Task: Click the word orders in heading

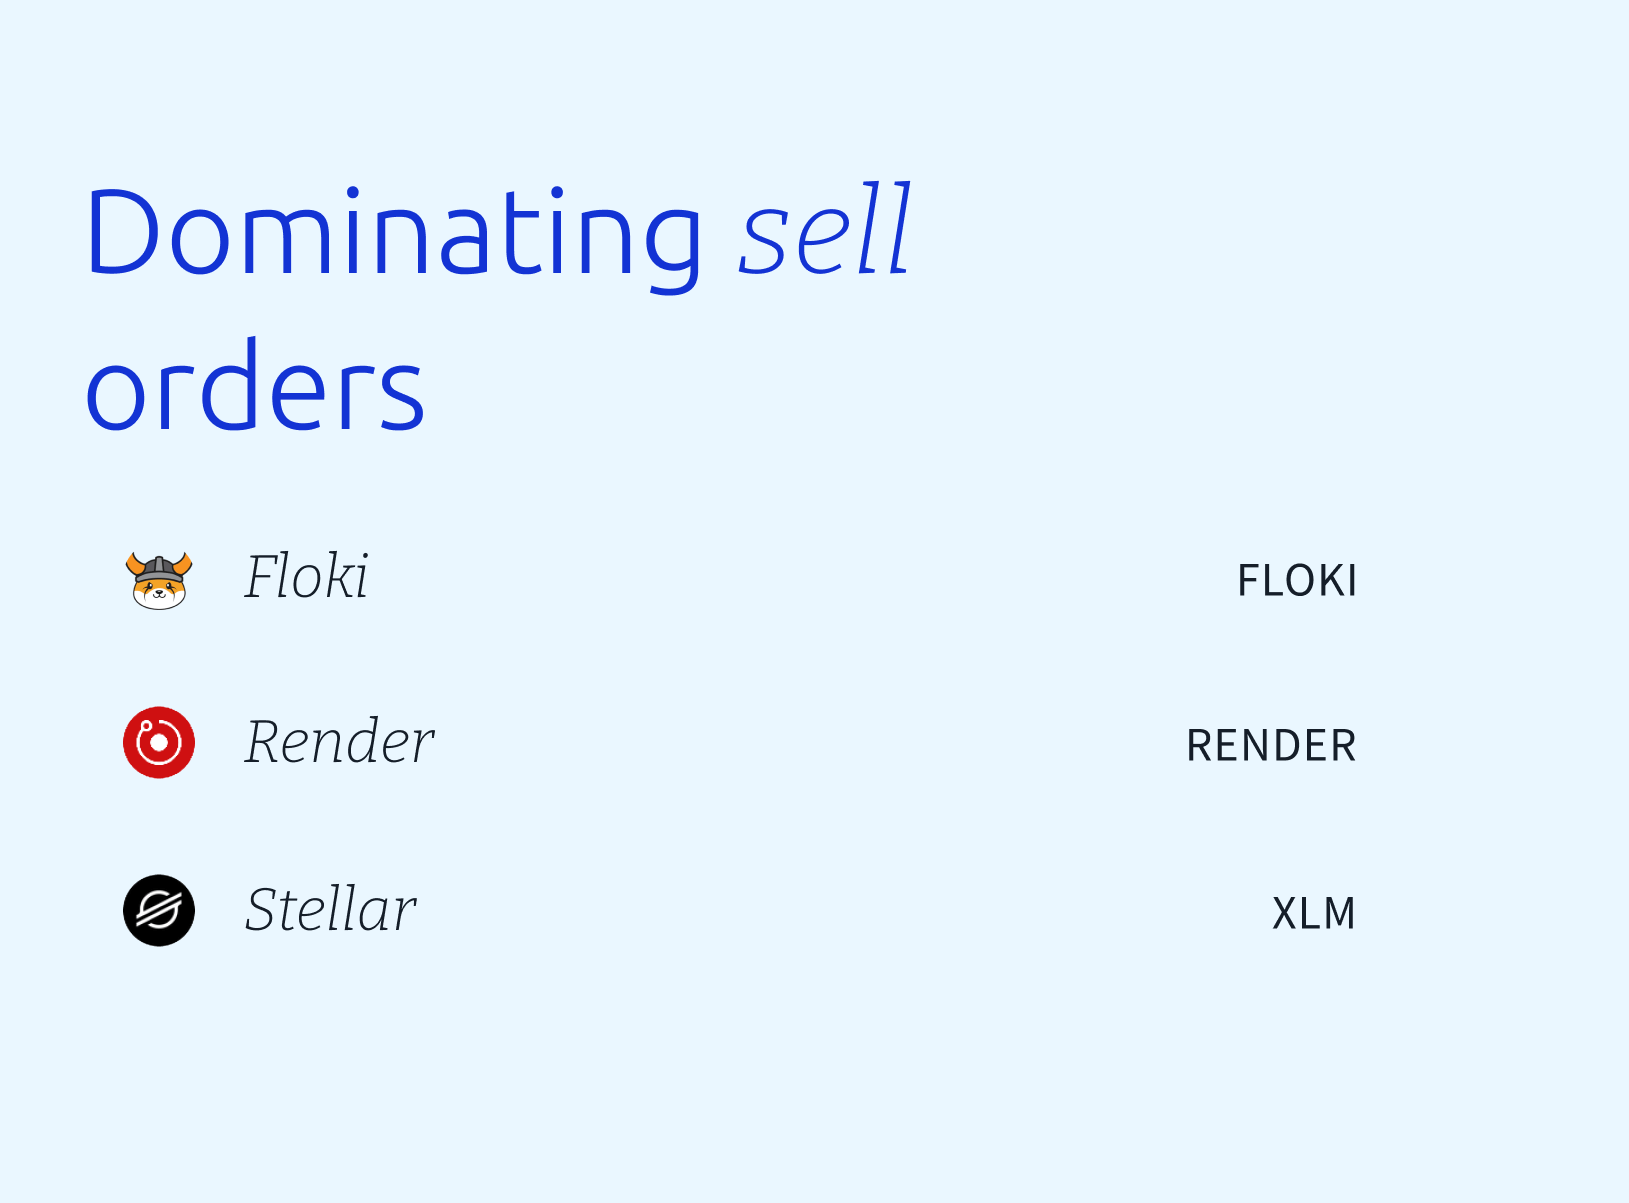Action: [256, 388]
